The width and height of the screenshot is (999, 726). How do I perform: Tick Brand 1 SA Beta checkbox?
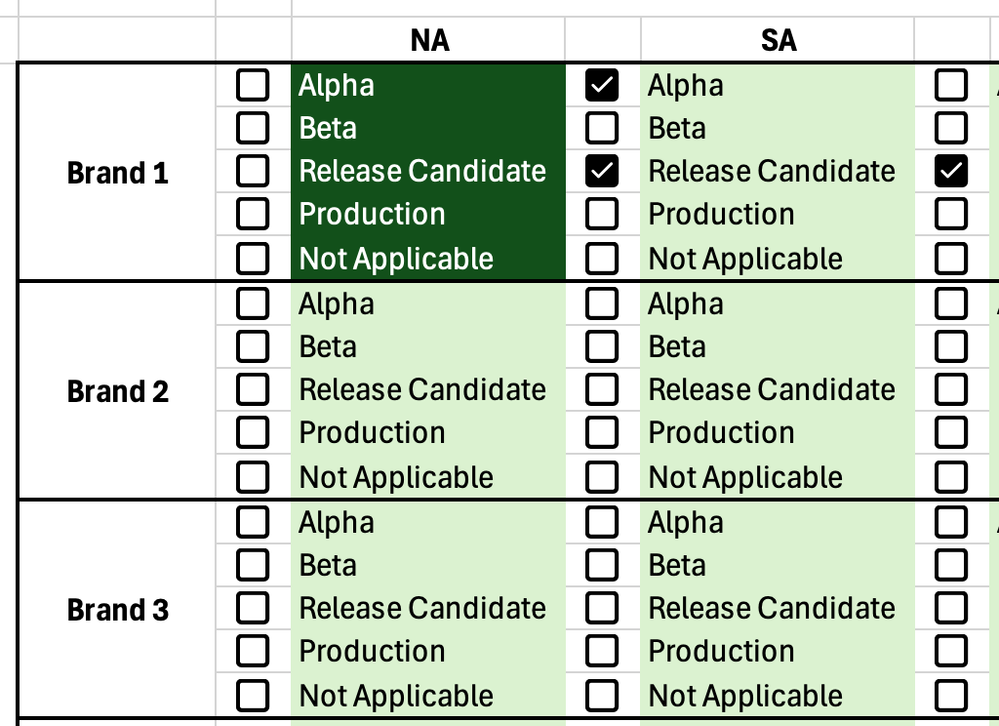coord(601,128)
